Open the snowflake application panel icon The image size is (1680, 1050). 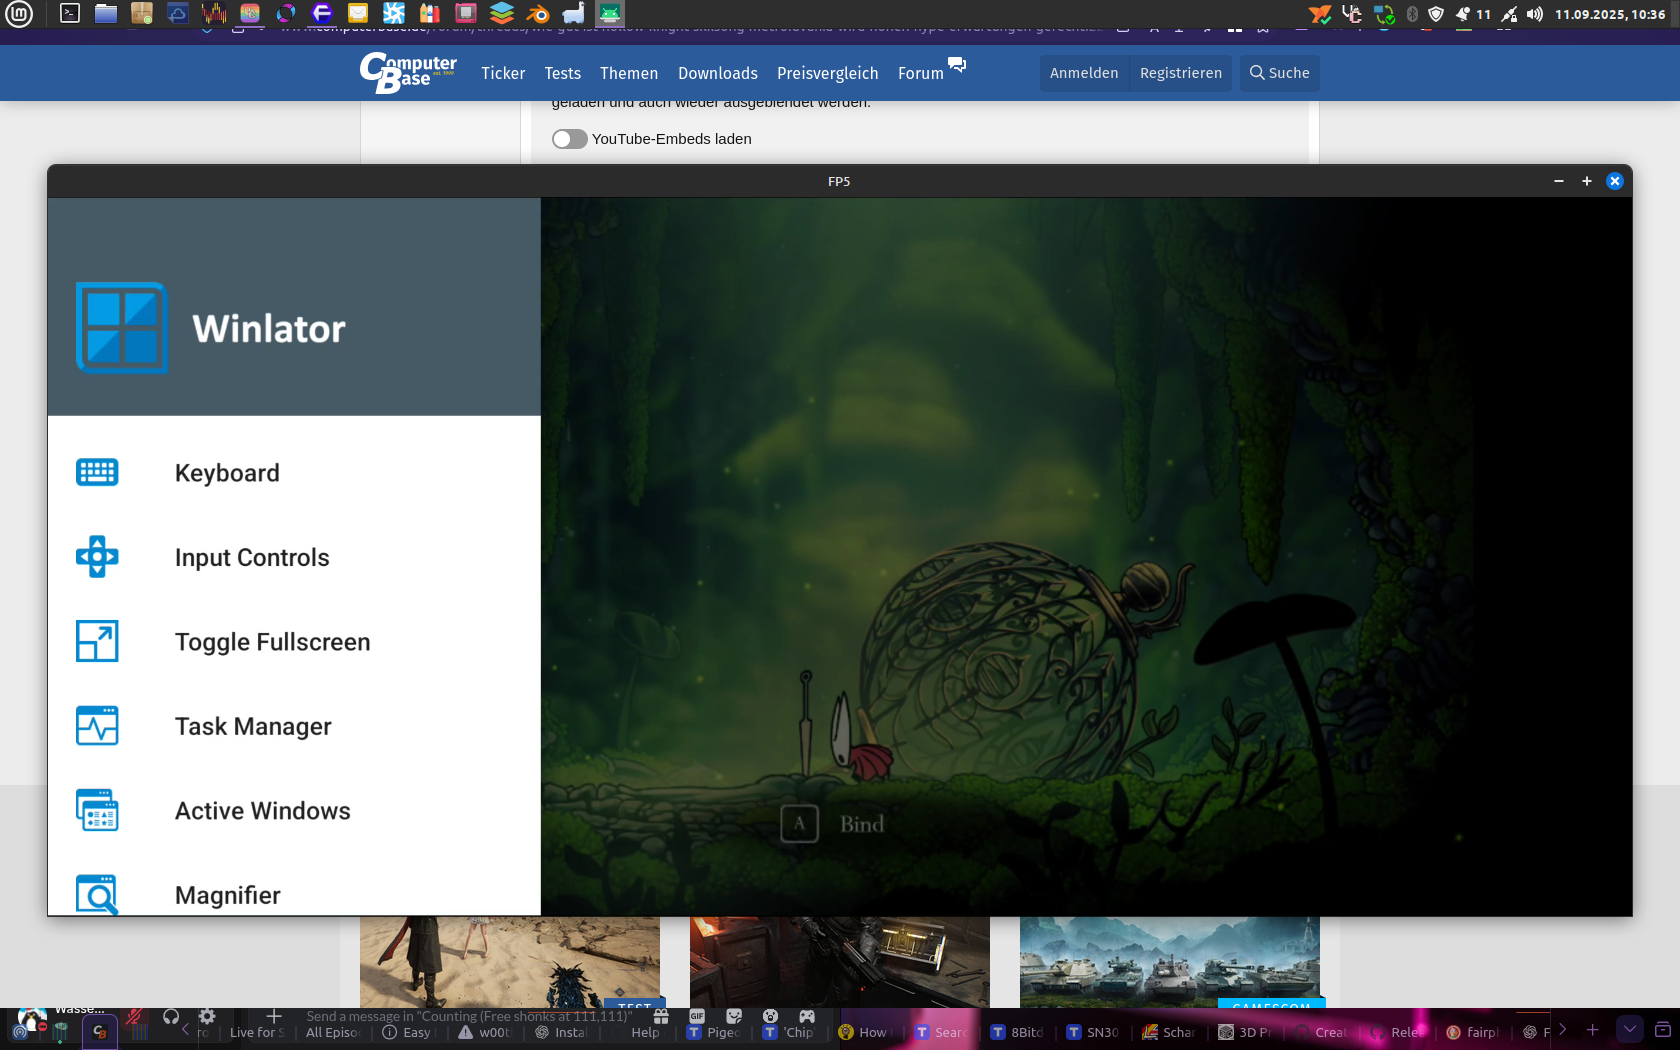pos(394,14)
